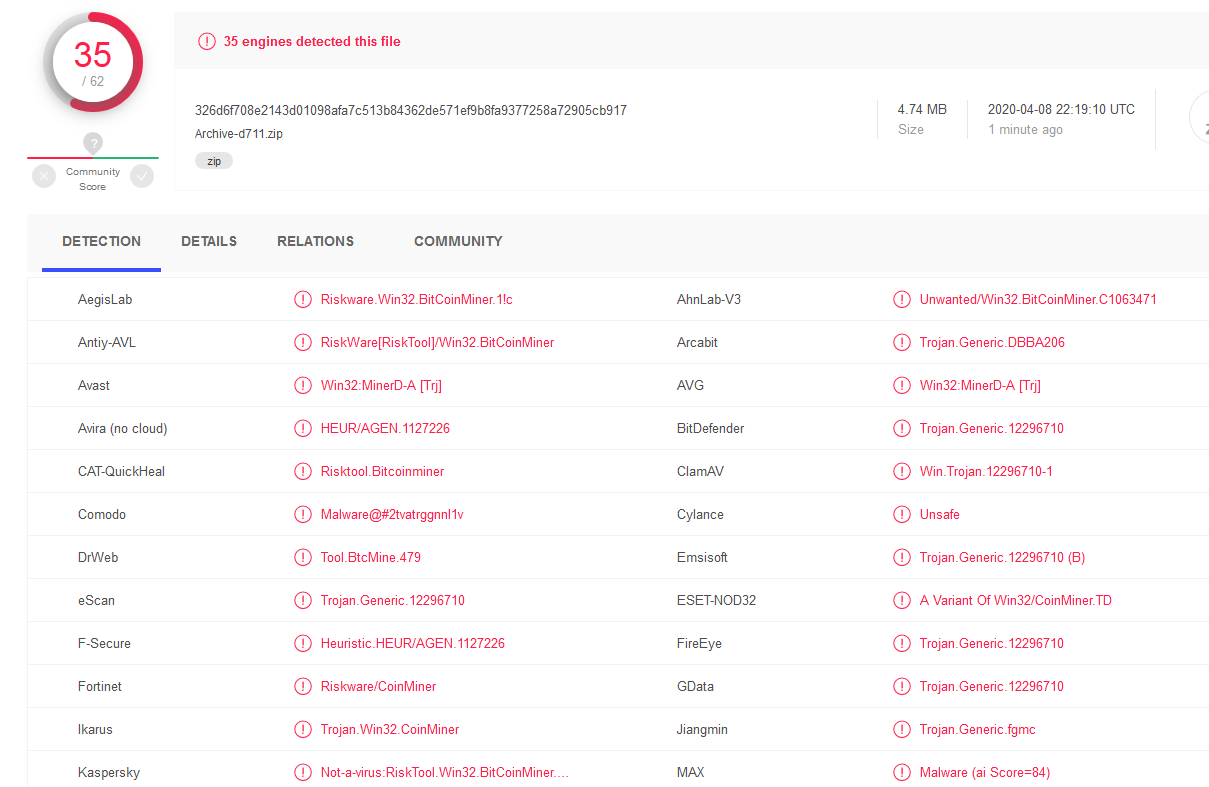
Task: Click the warning icon for Cylance Unsafe result
Action: [x=902, y=514]
